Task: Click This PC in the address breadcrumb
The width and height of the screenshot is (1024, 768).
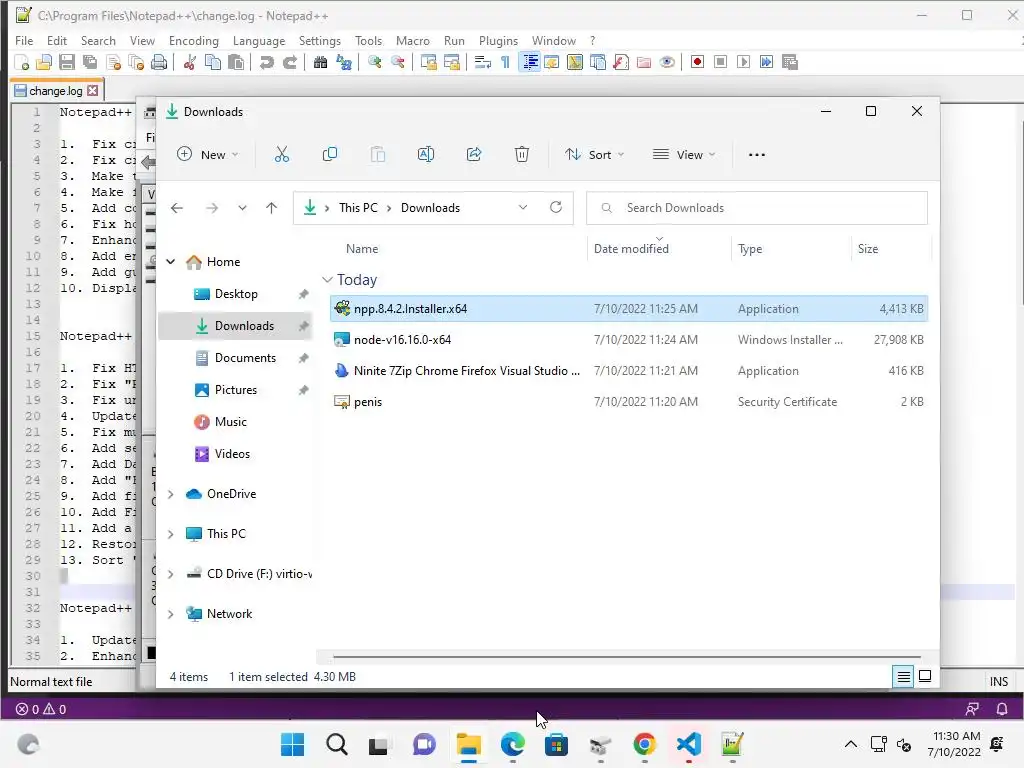Action: click(358, 208)
